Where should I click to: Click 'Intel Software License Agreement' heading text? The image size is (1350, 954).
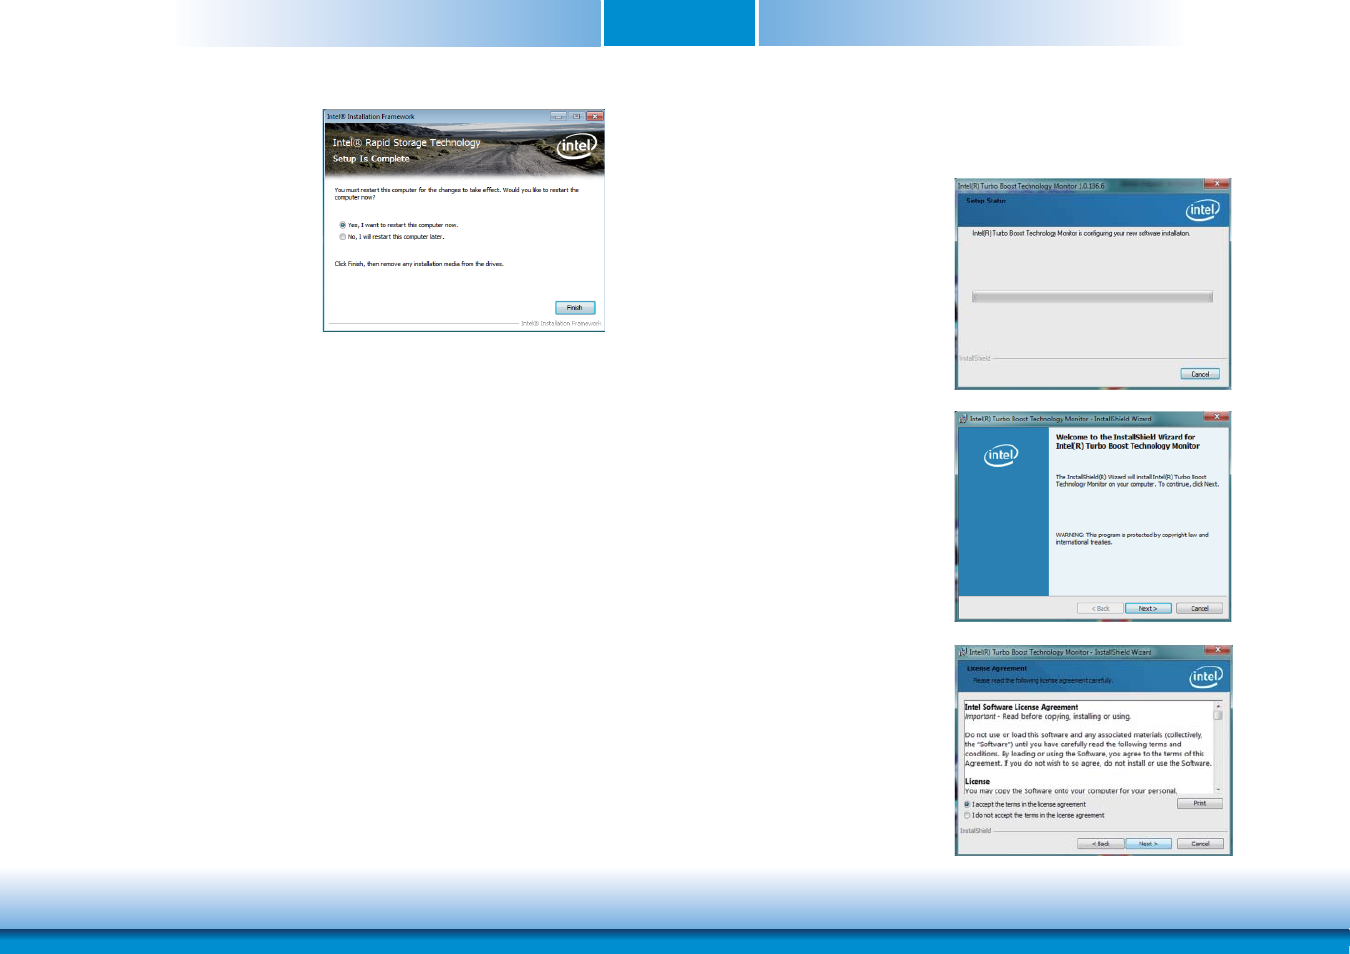point(1021,707)
